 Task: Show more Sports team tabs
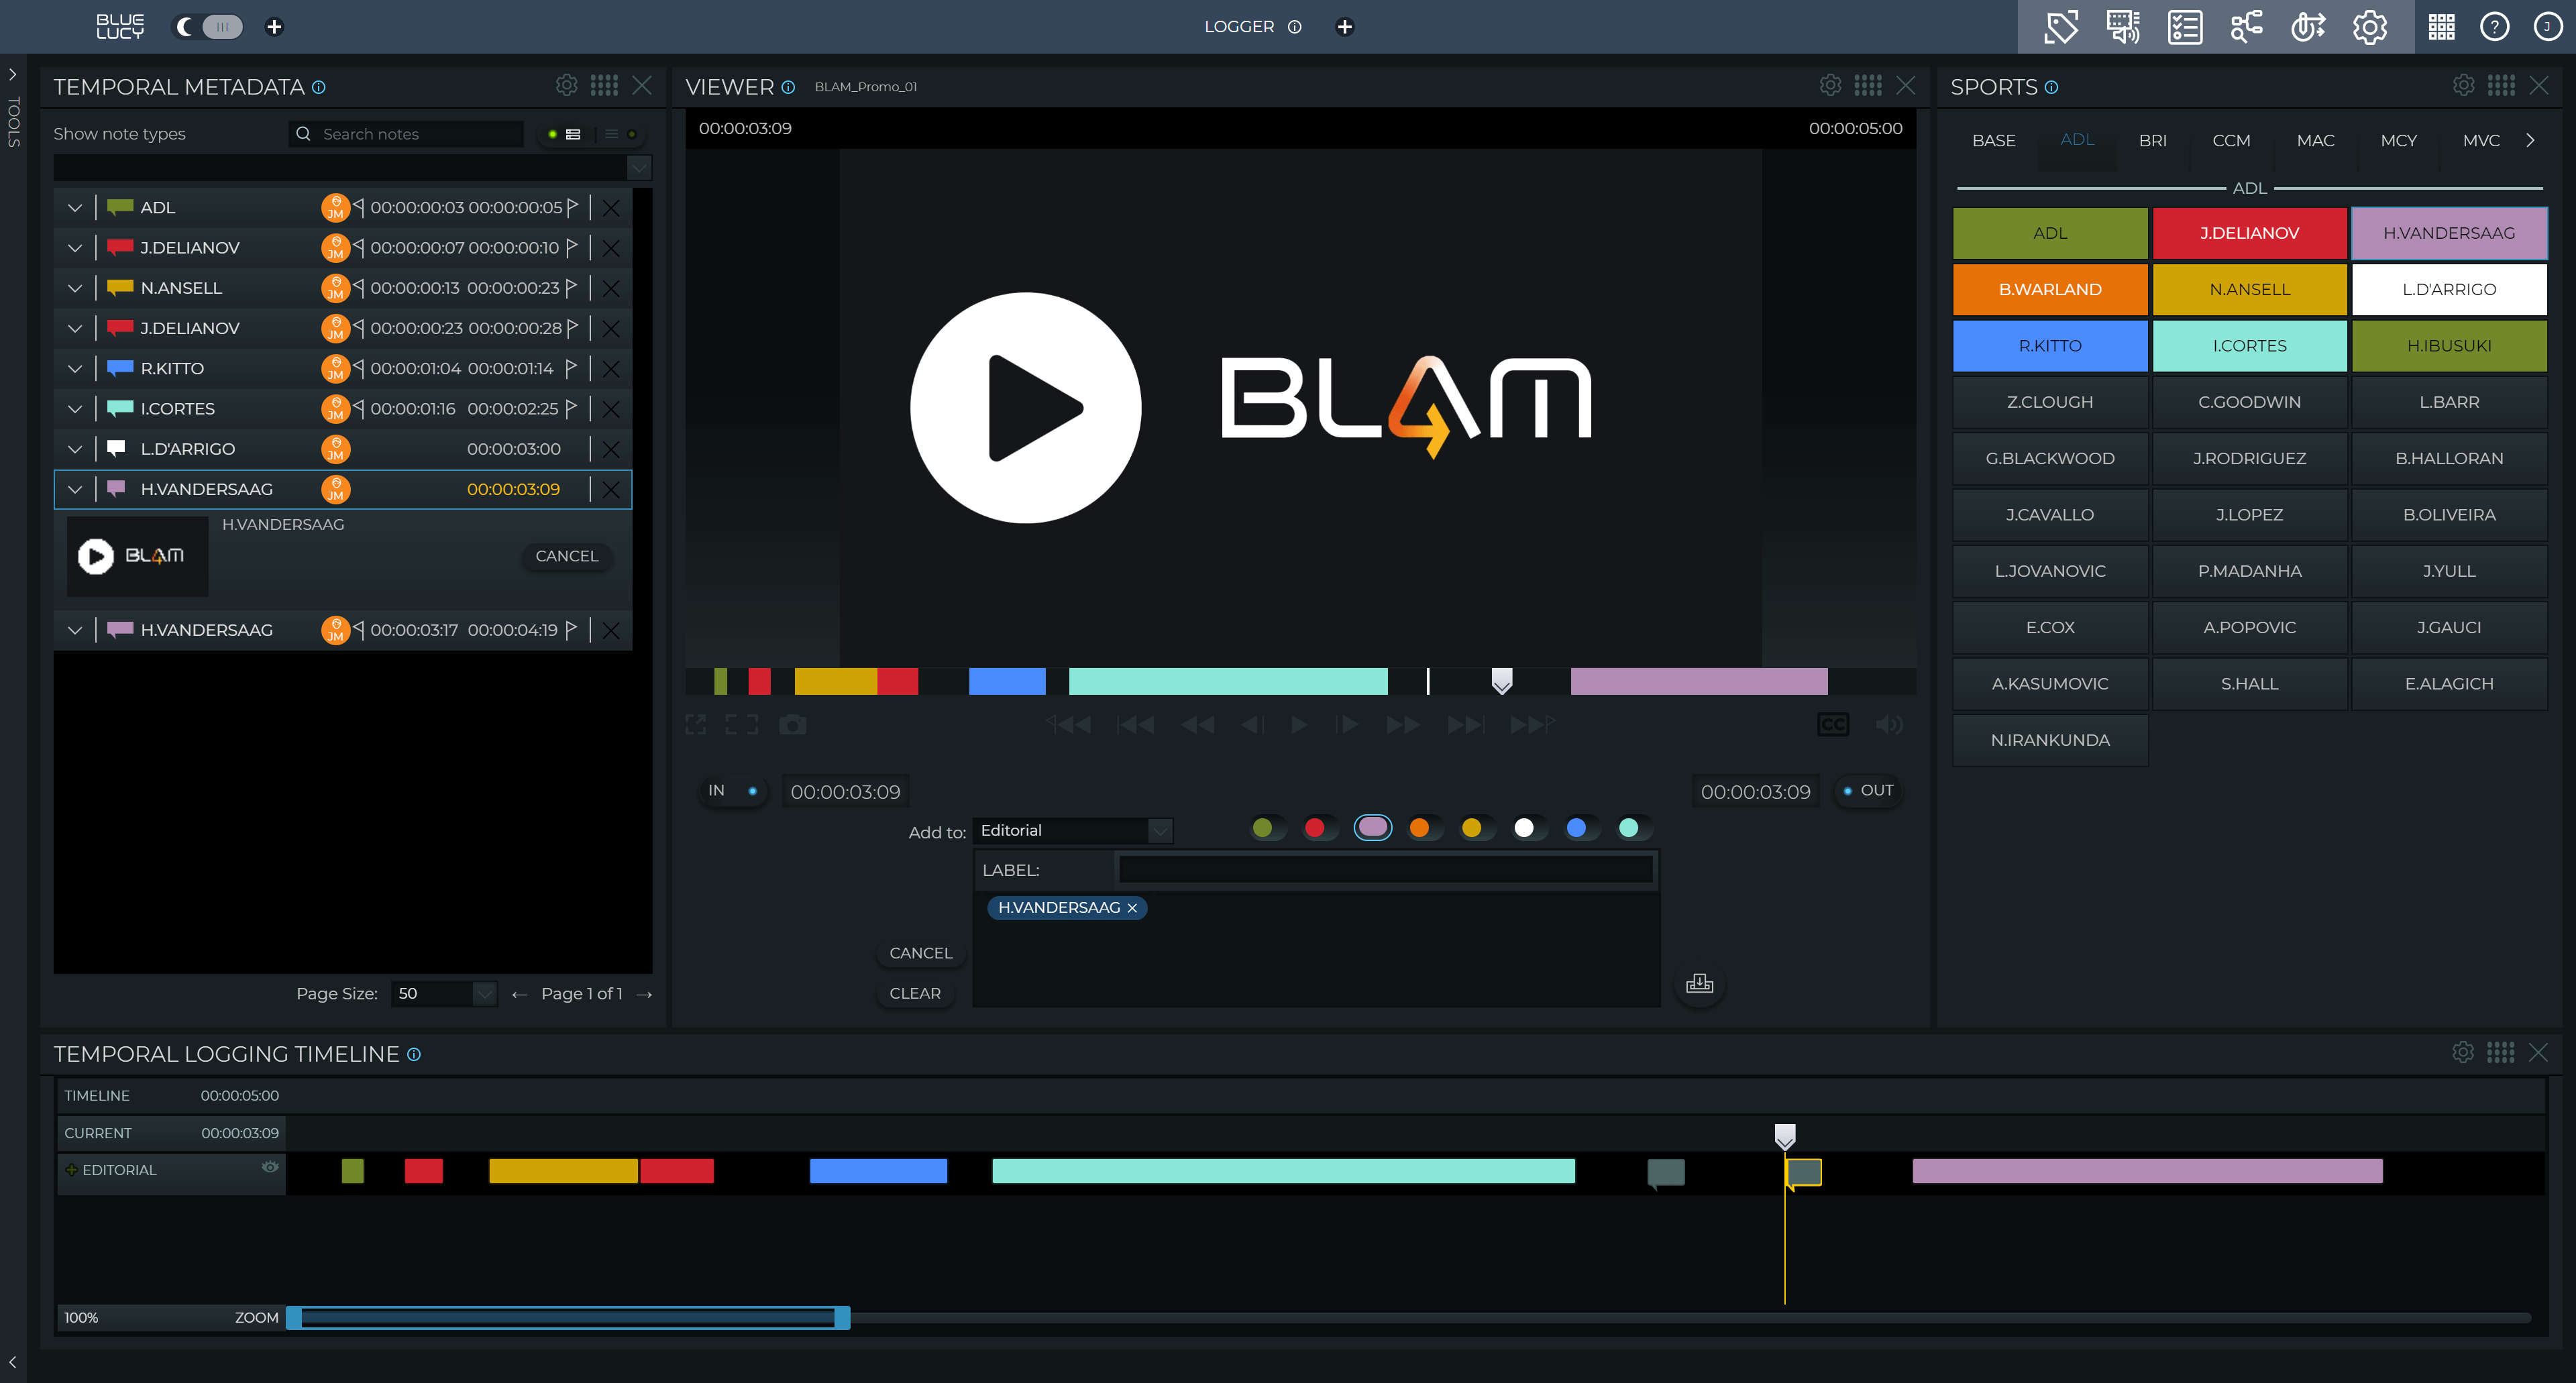point(2530,141)
